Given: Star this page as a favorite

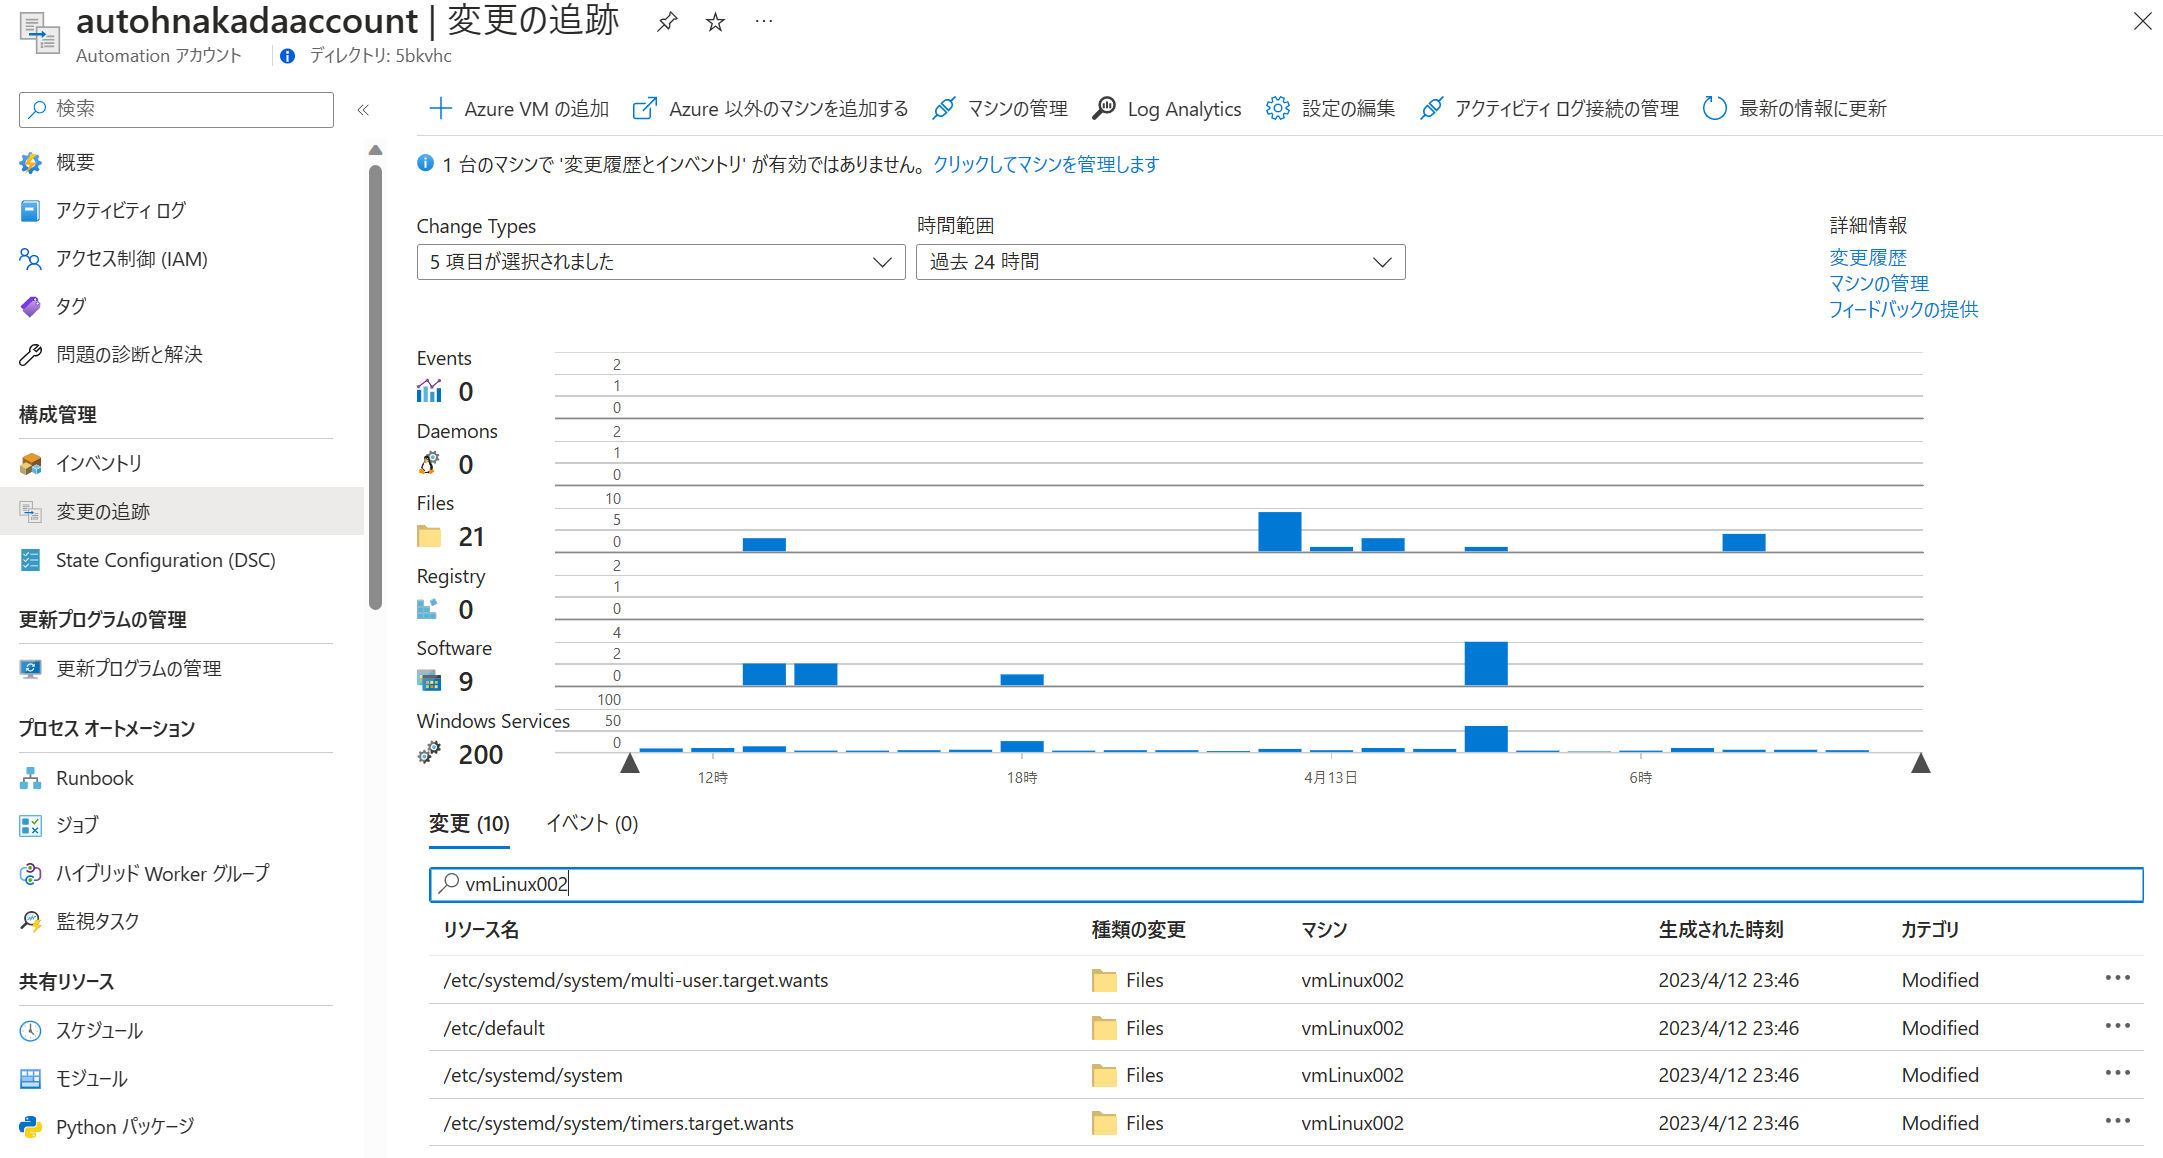Looking at the screenshot, I should (x=715, y=22).
